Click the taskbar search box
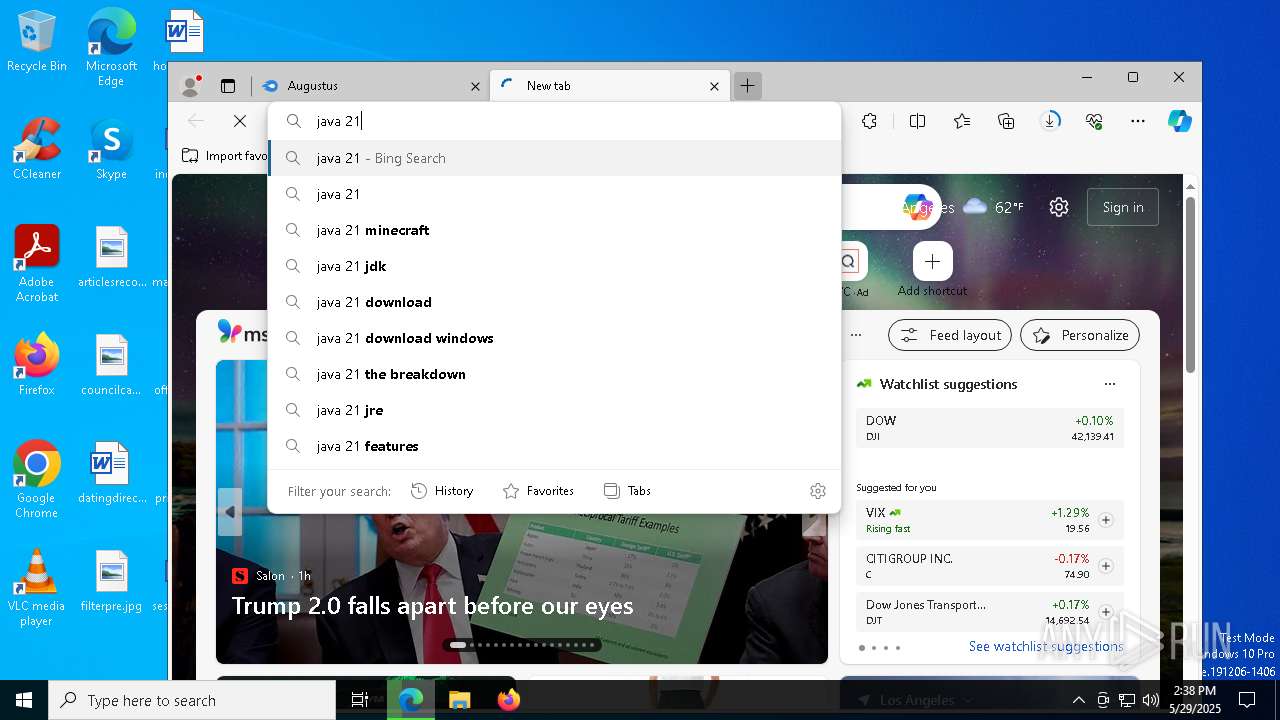 pos(192,700)
